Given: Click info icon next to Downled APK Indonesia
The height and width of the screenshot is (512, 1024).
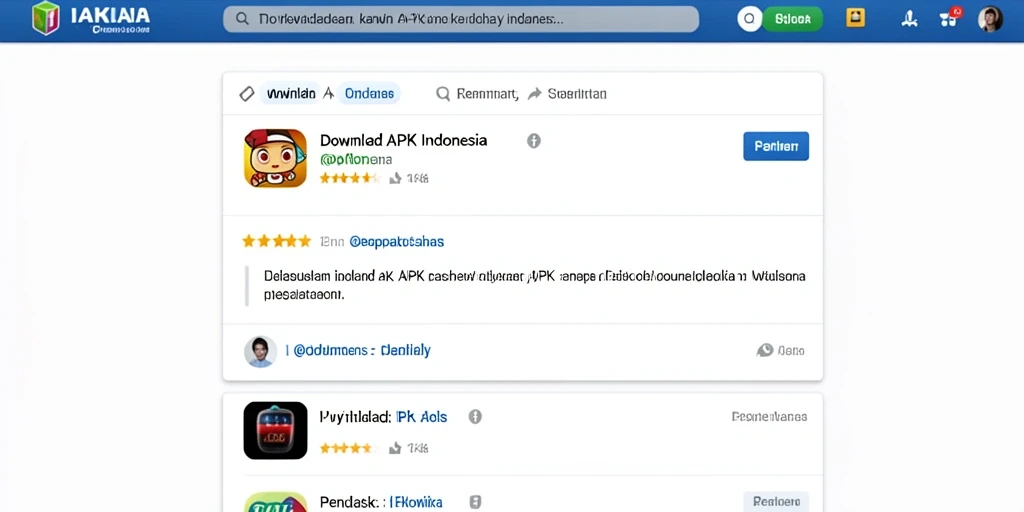Looking at the screenshot, I should (534, 140).
